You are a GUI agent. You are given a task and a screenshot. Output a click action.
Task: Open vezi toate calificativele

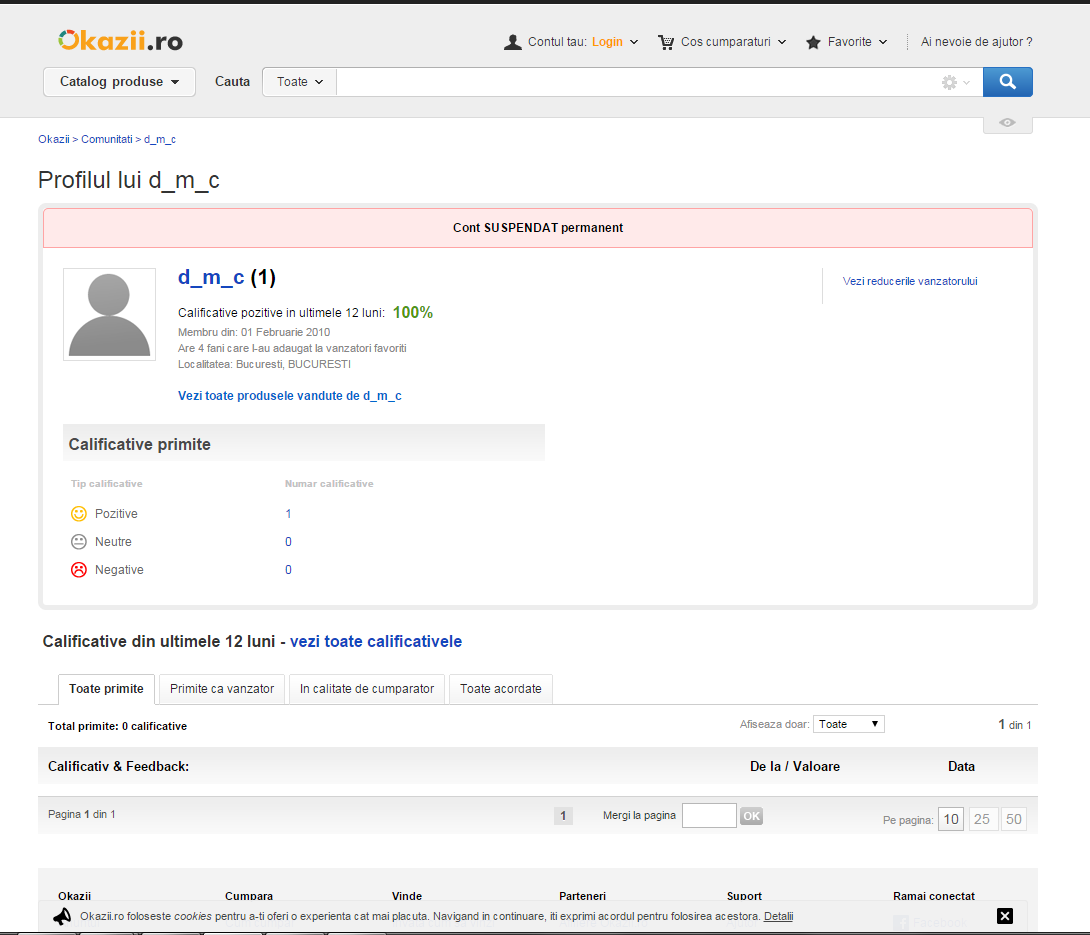[375, 641]
